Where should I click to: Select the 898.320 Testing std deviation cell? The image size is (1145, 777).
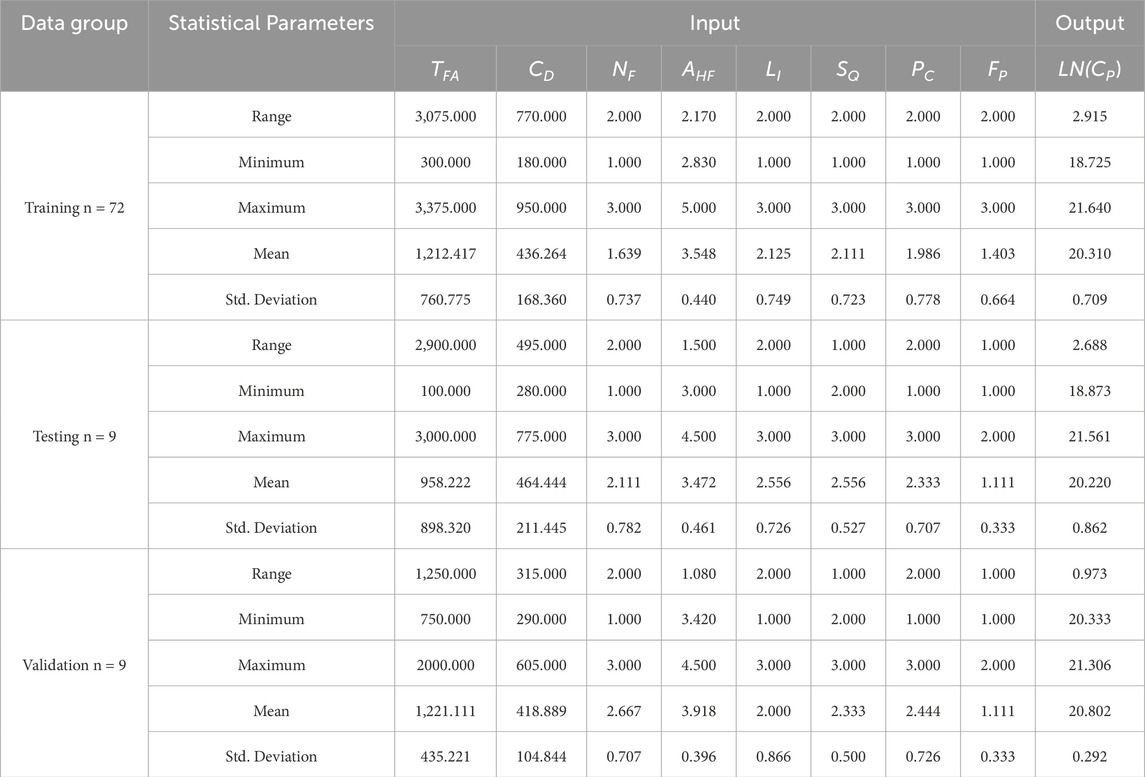[445, 527]
